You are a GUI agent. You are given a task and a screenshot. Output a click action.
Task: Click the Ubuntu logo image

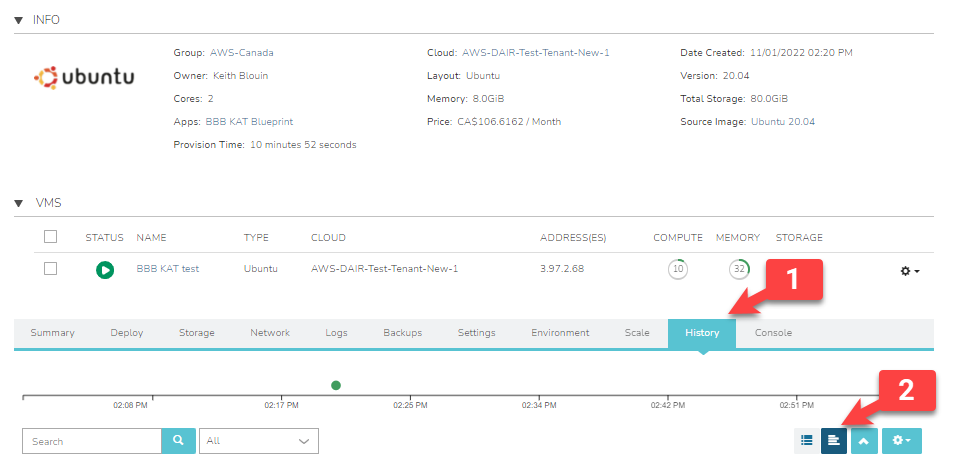pyautogui.click(x=84, y=77)
